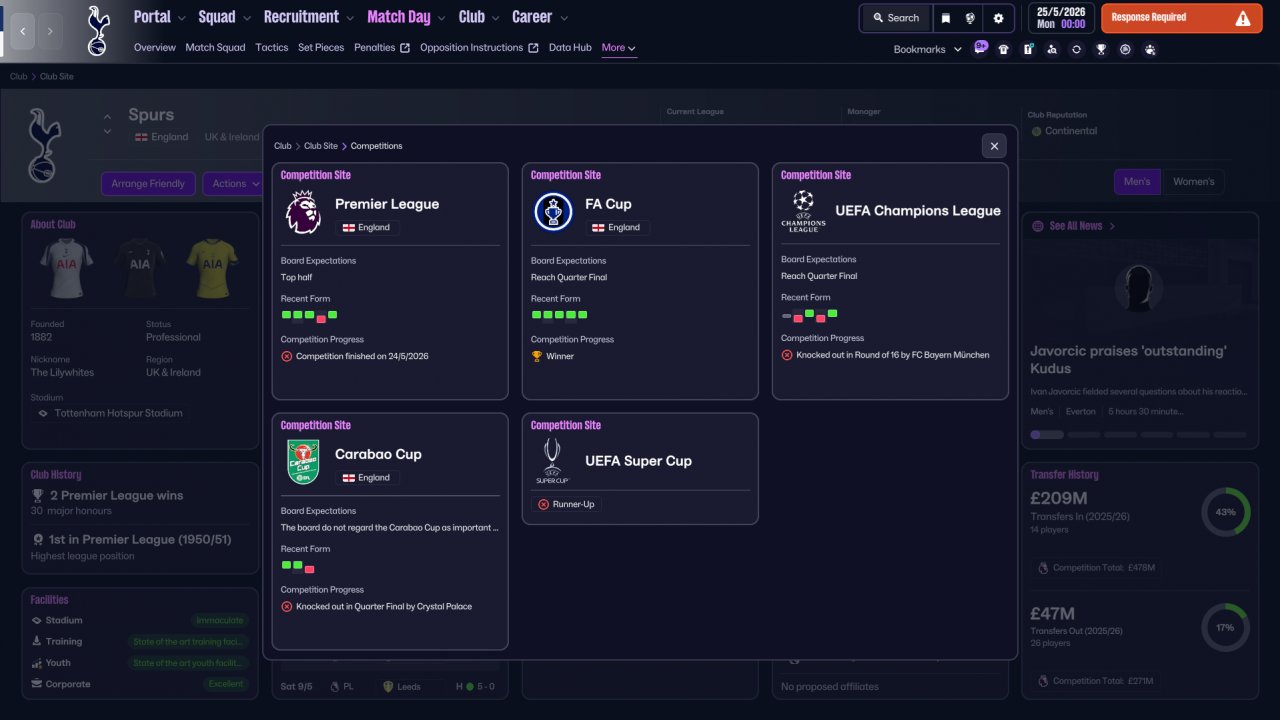Viewport: 1280px width, 720px height.
Task: Click the FA Cup logo
Action: click(x=553, y=212)
